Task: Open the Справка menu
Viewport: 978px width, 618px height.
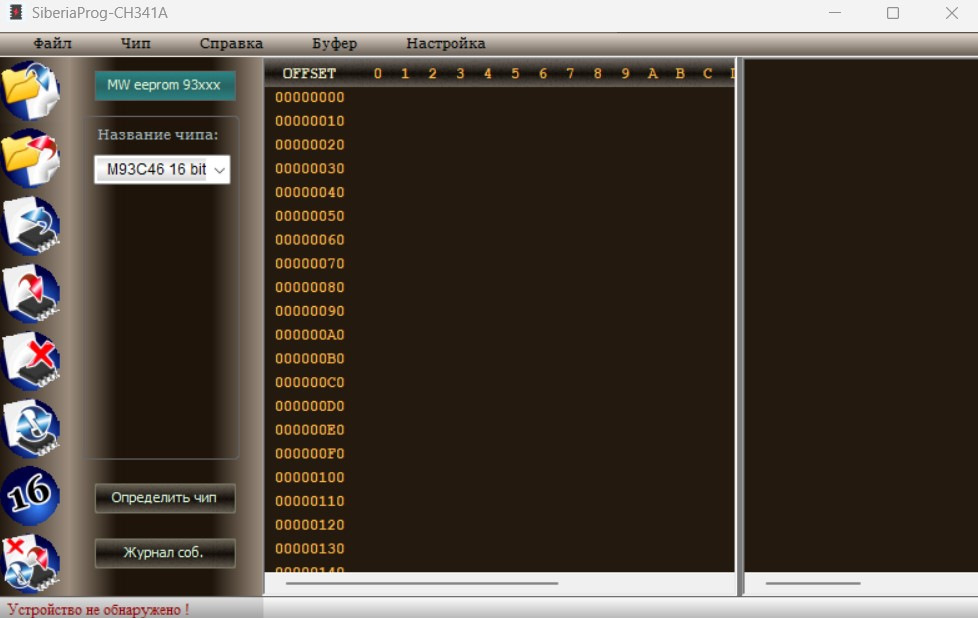Action: click(231, 43)
